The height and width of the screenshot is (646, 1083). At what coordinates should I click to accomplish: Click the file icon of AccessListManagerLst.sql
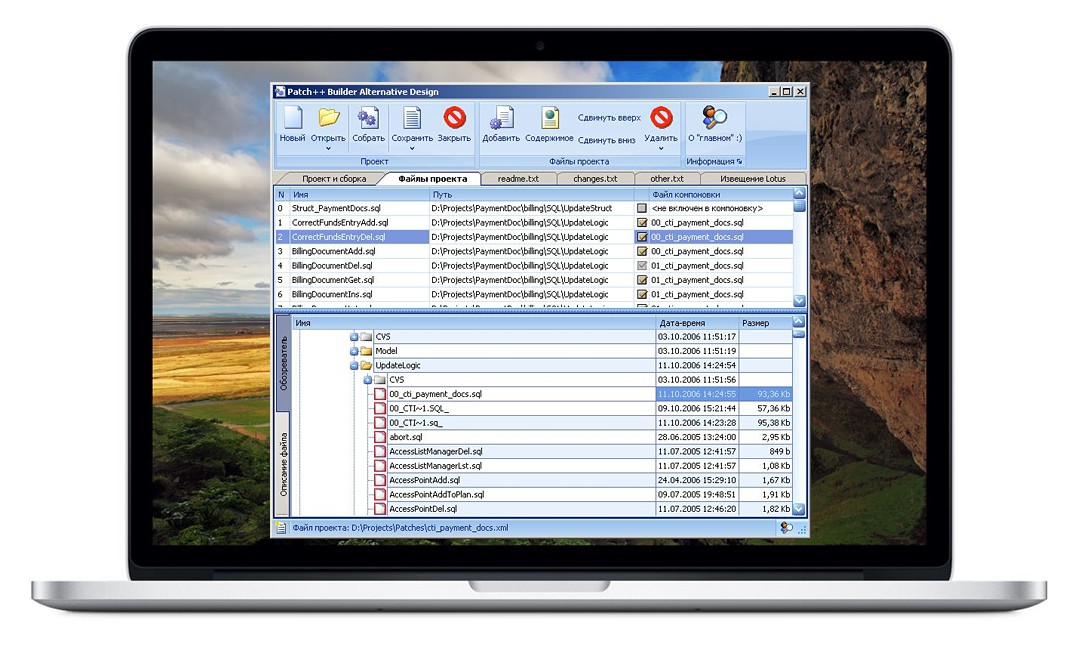pos(380,466)
